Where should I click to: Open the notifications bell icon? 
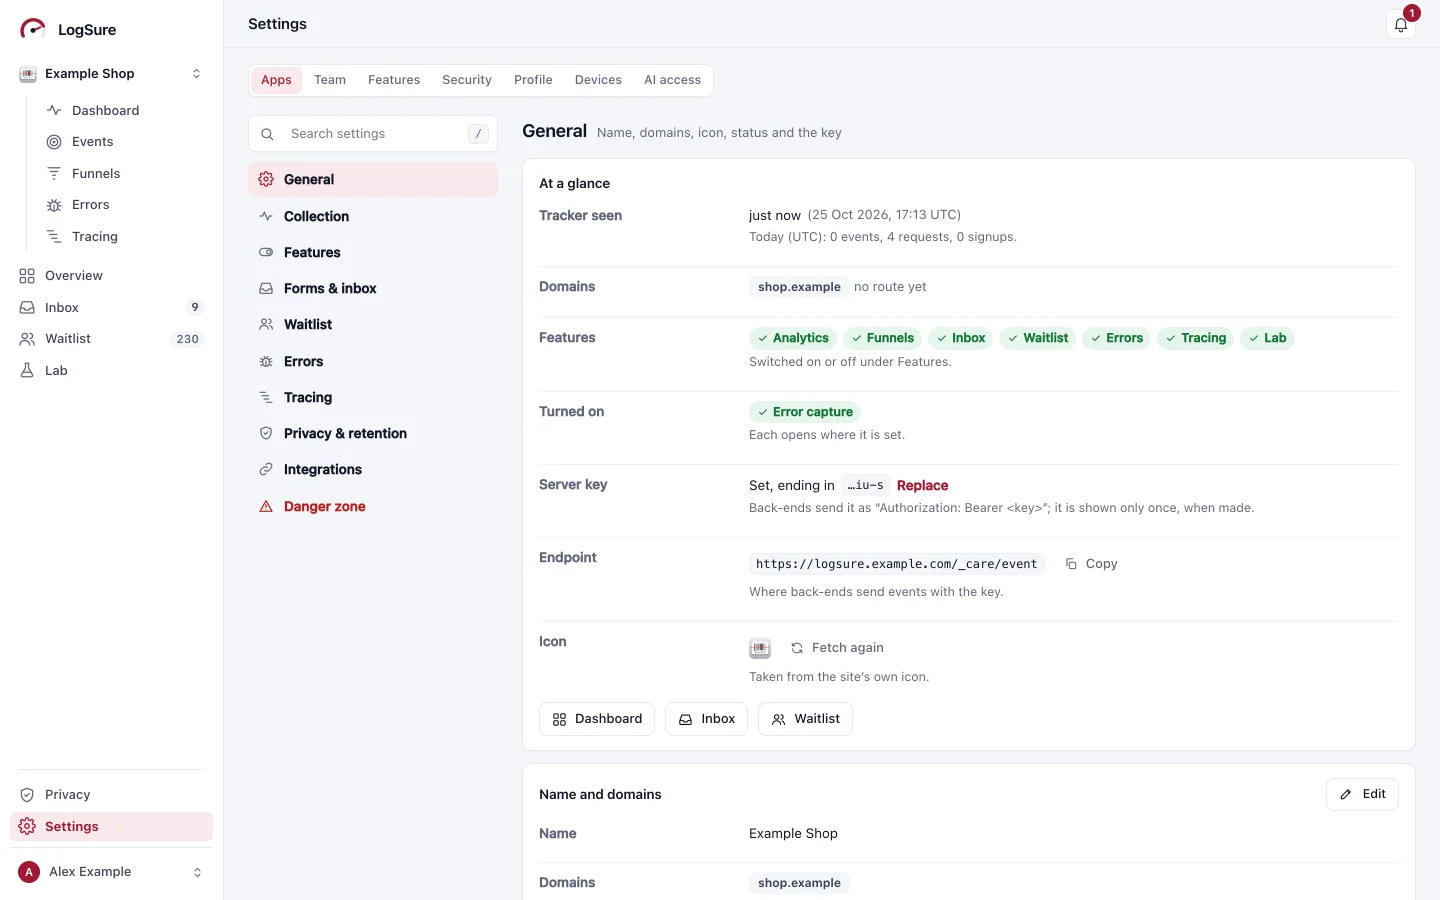tap(1401, 25)
